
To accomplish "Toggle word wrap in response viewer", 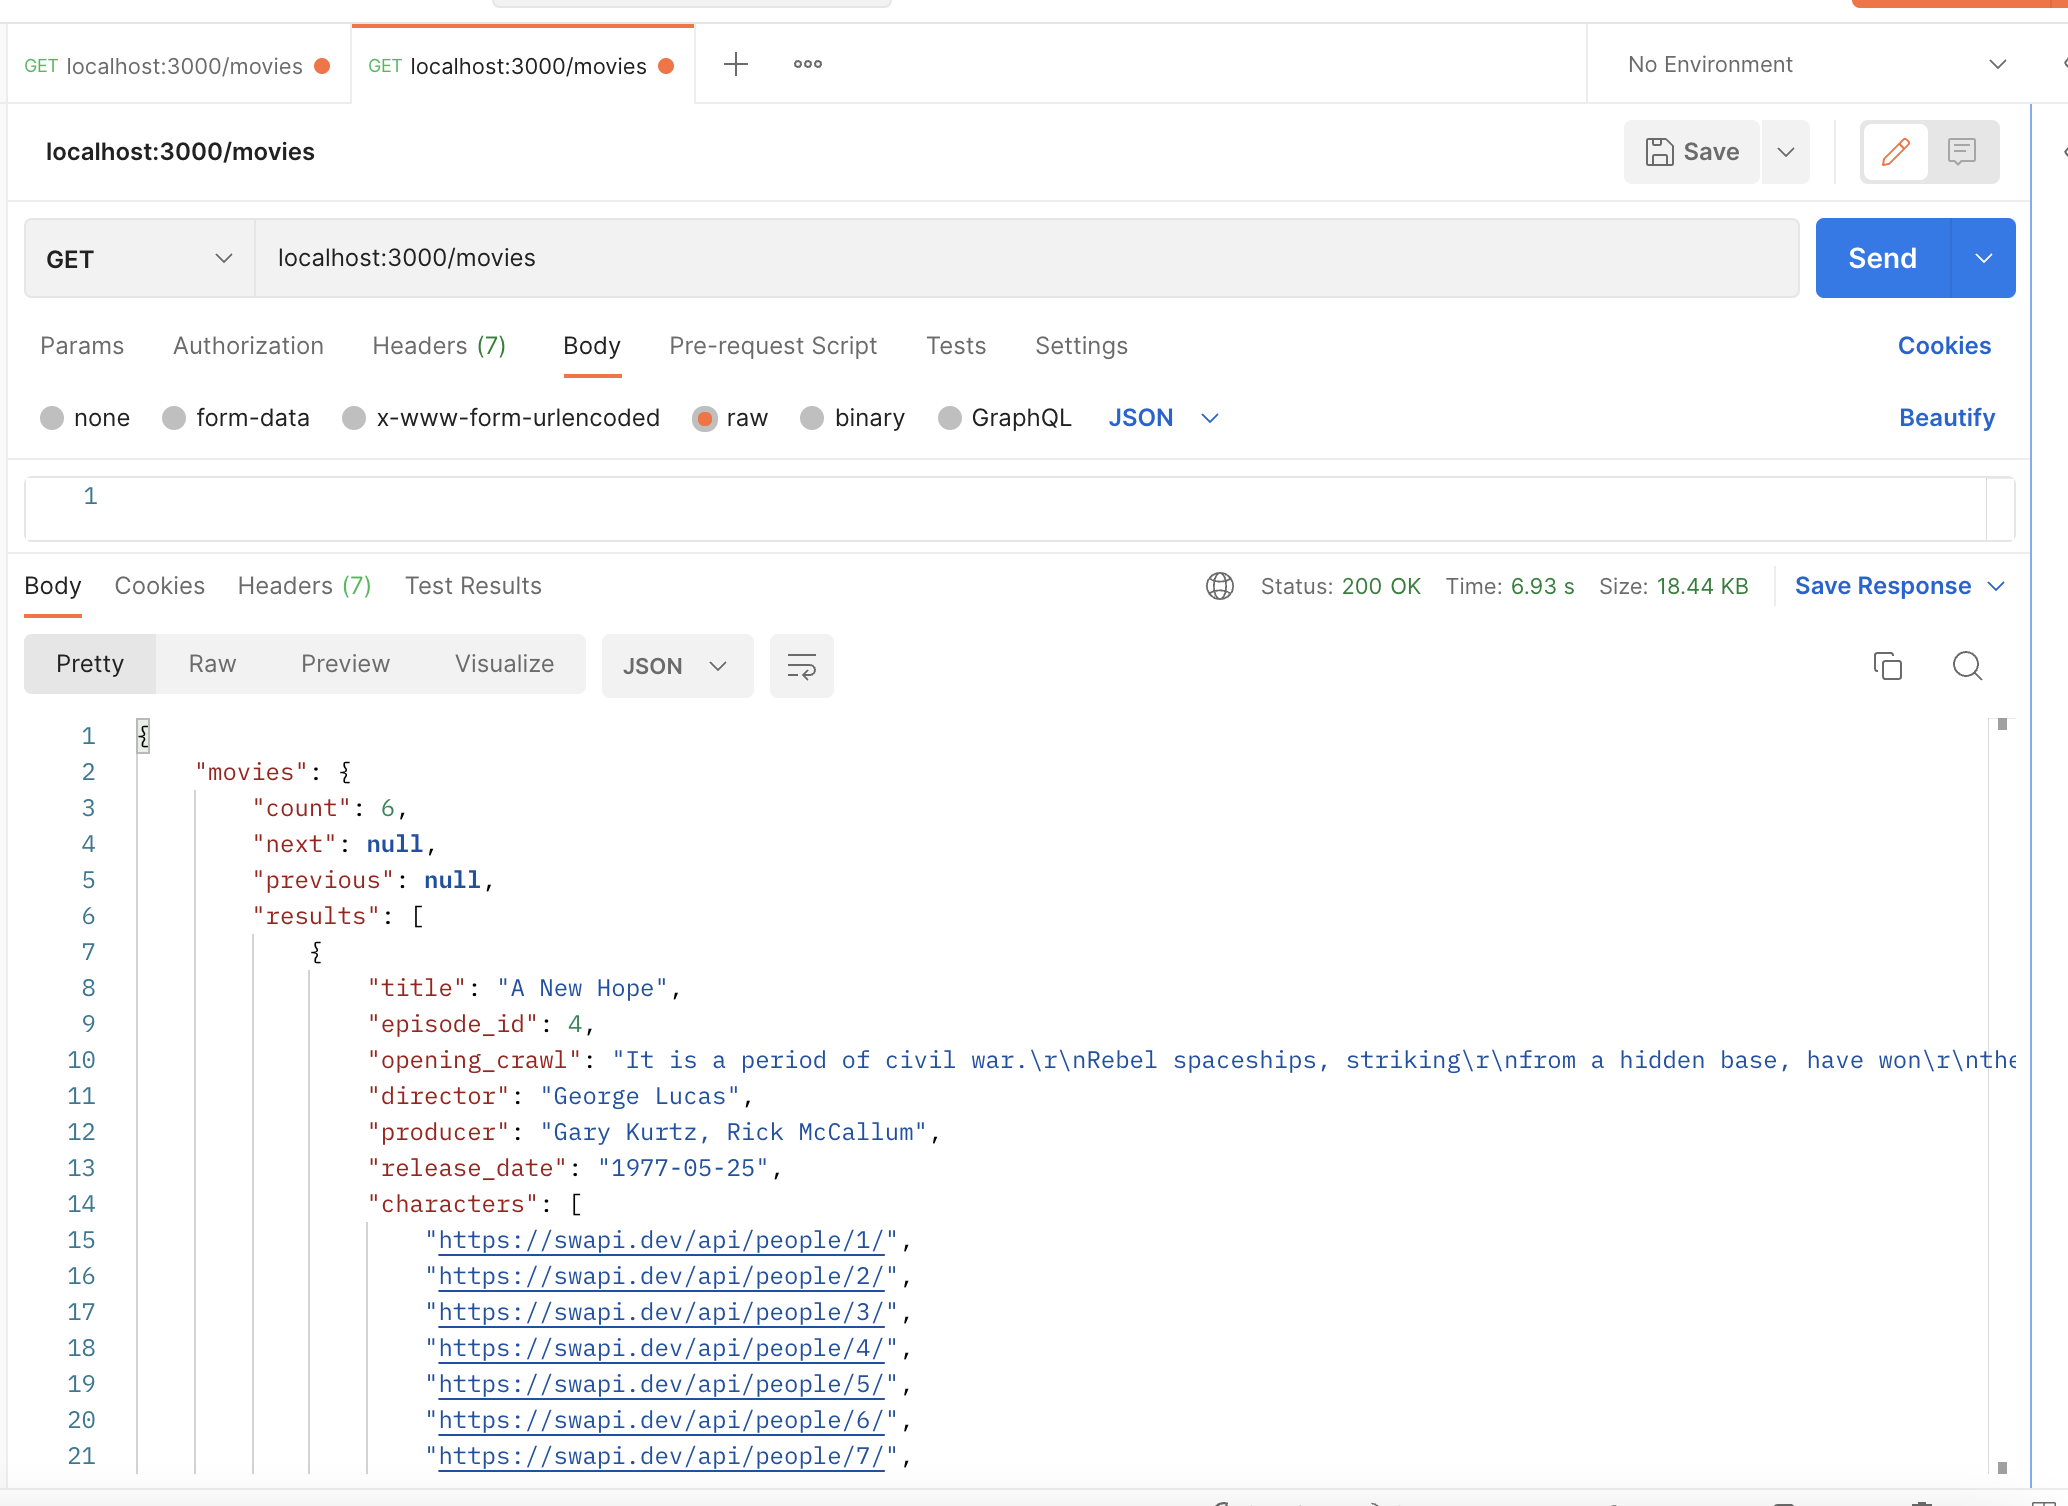I will coord(801,666).
